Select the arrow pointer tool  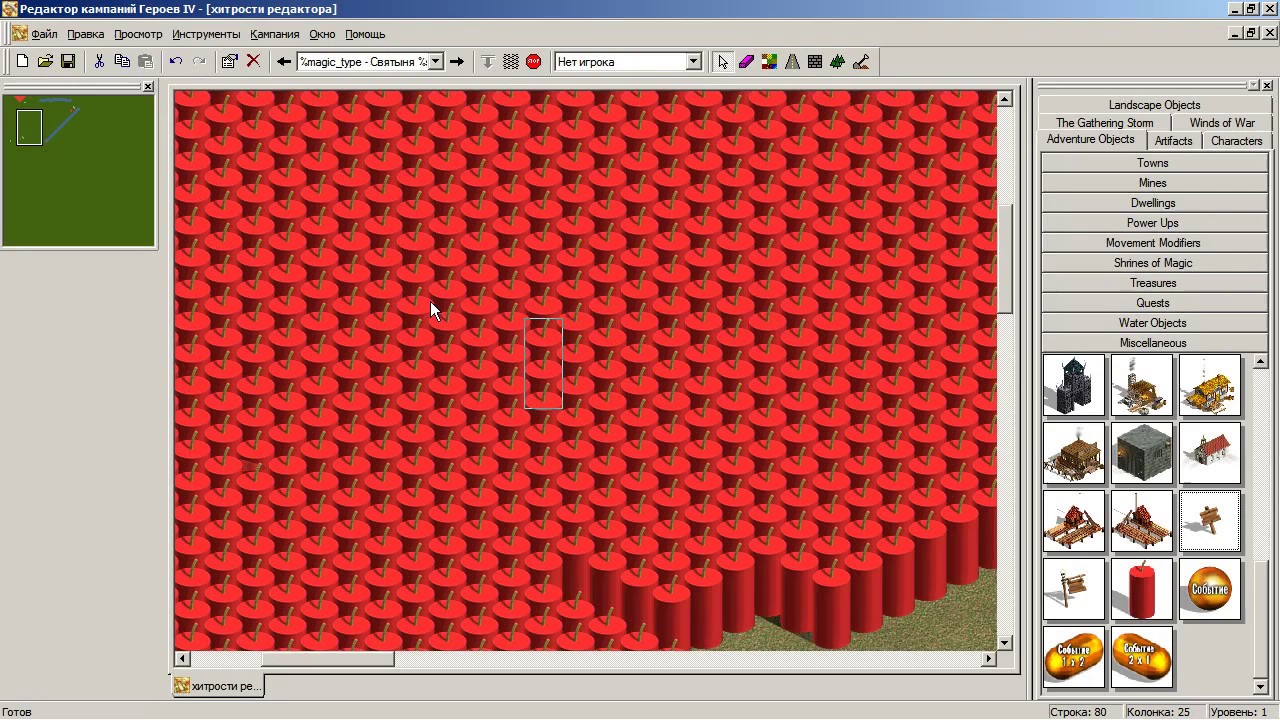click(x=723, y=62)
